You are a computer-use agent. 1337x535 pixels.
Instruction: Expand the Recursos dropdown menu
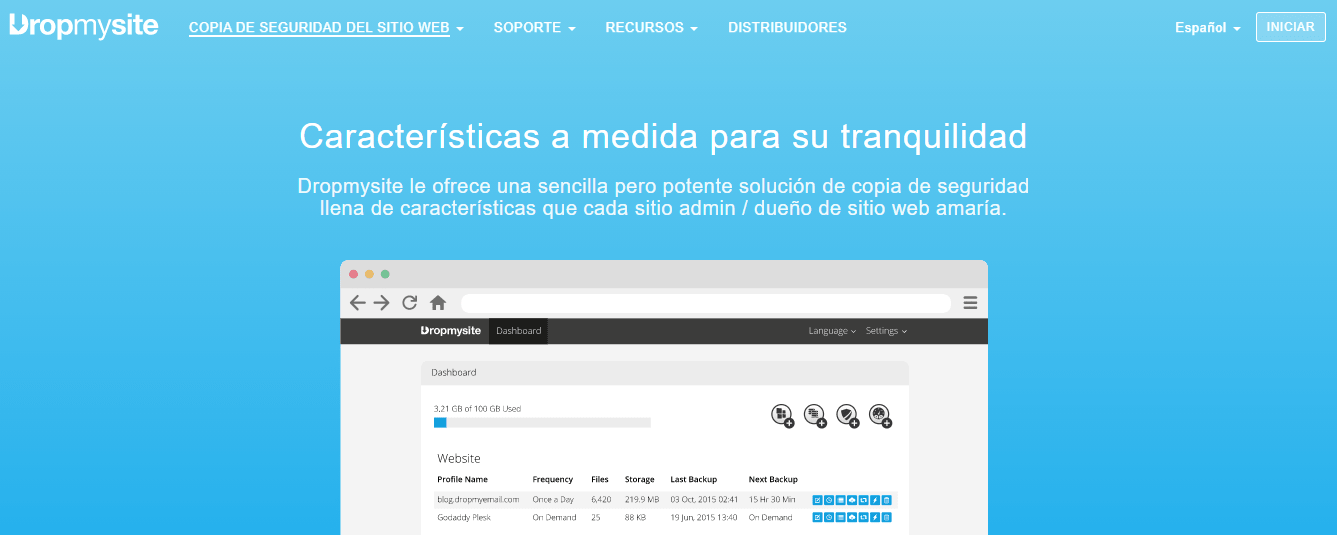tap(651, 28)
